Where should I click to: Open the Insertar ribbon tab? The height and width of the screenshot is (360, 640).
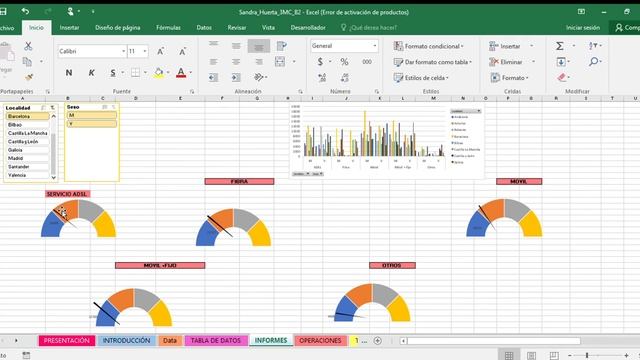coord(69,28)
